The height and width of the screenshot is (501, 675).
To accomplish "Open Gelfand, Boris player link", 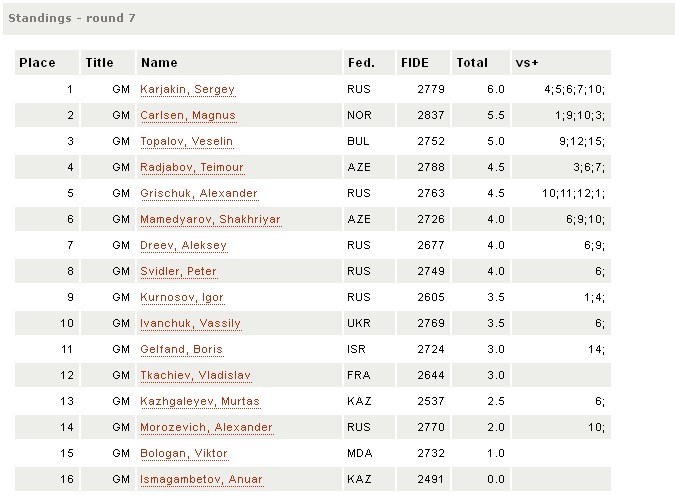I will [182, 349].
